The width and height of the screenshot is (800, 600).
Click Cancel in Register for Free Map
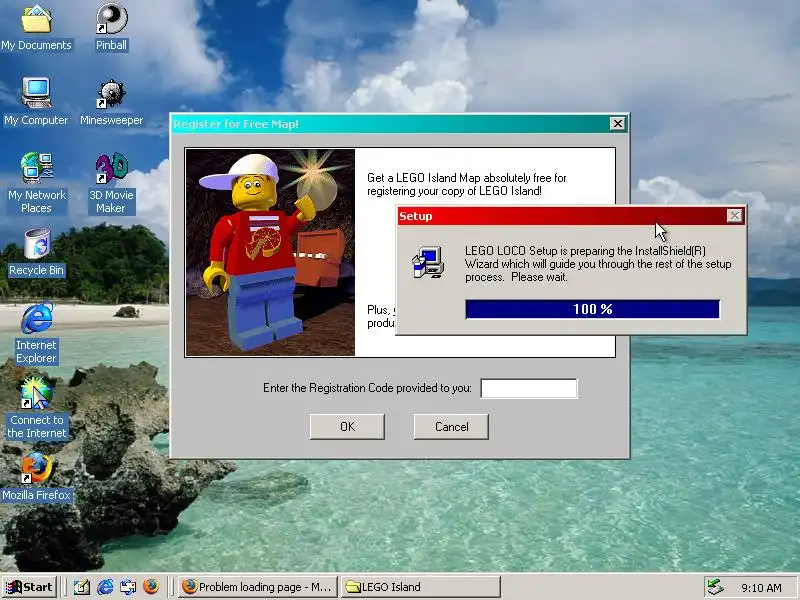[x=452, y=427]
